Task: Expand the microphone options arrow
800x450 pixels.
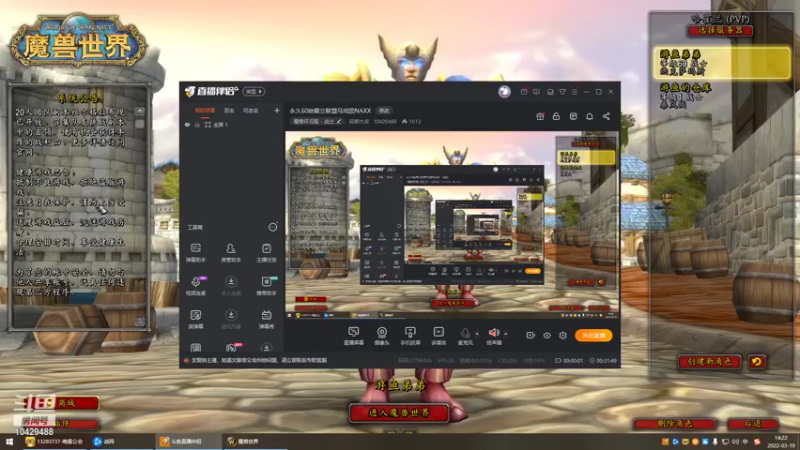Action: point(477,334)
